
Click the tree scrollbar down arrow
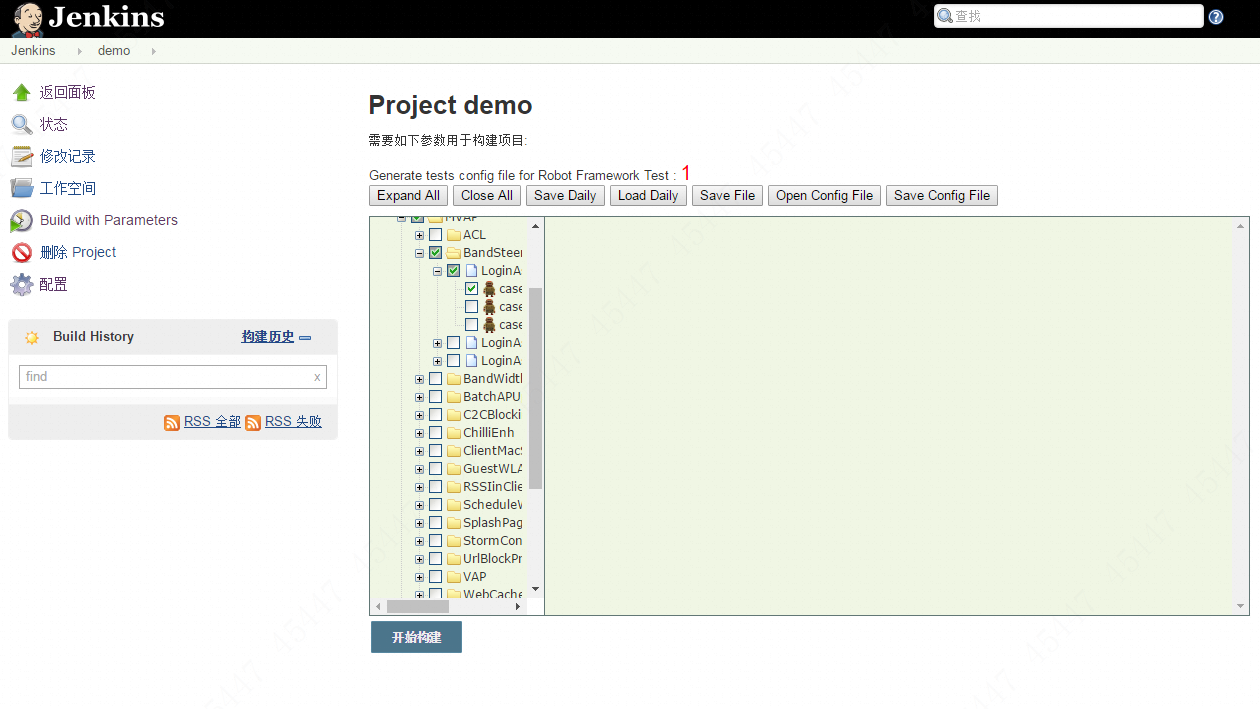click(535, 589)
